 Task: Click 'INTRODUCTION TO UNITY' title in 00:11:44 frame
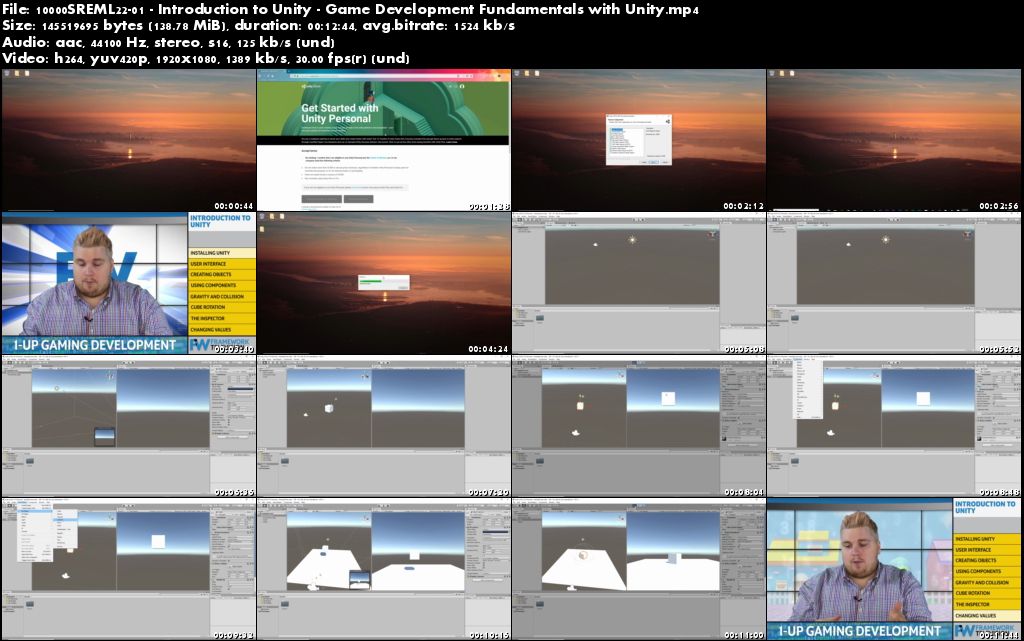[985, 507]
